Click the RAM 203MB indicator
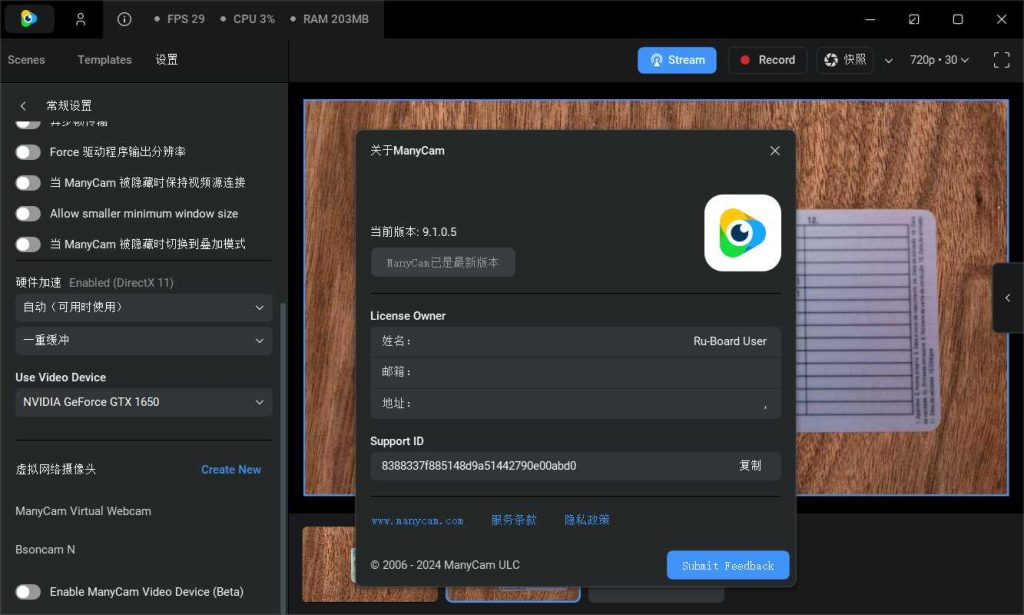This screenshot has height=615, width=1024. coord(330,19)
